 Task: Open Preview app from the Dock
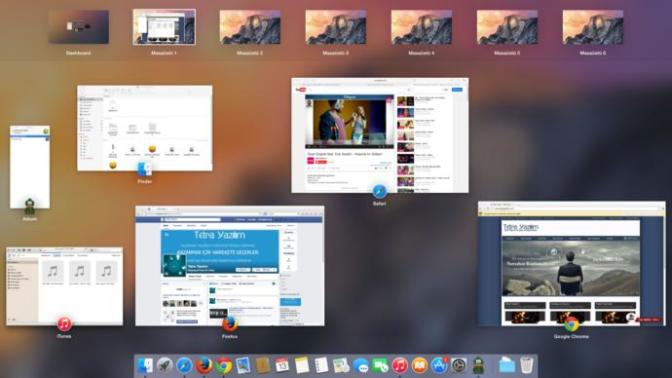click(243, 366)
